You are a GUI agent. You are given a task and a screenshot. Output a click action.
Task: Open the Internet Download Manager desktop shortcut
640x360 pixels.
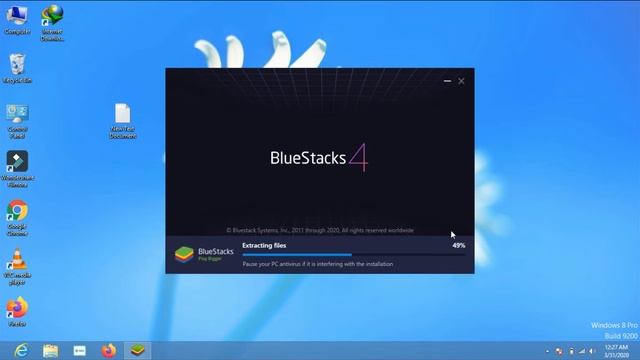coord(52,22)
